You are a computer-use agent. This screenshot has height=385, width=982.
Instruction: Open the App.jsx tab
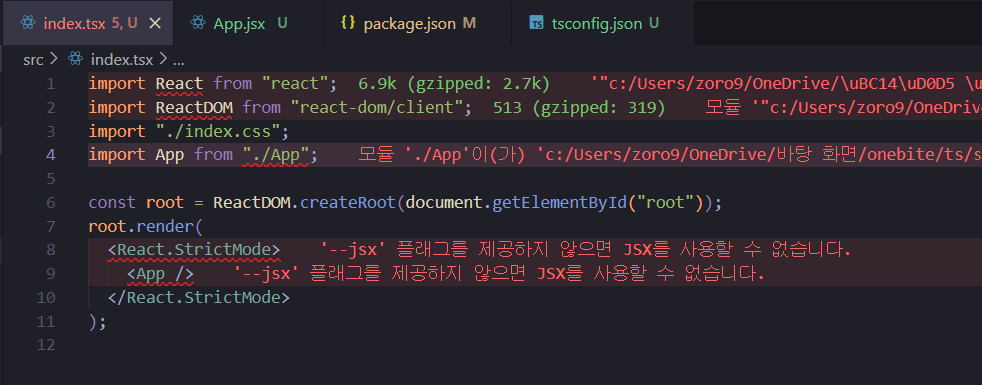[x=239, y=24]
